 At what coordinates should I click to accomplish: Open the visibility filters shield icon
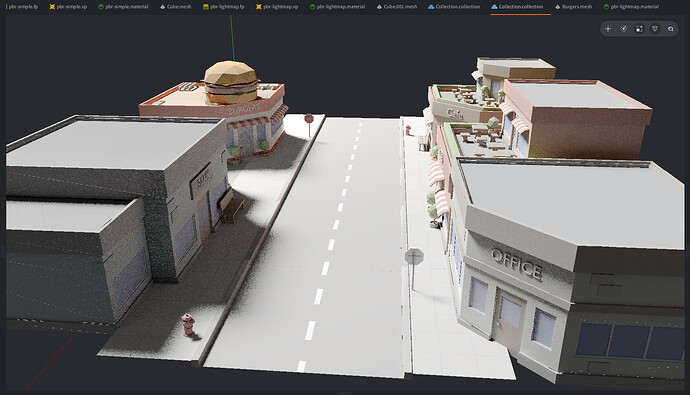click(655, 29)
